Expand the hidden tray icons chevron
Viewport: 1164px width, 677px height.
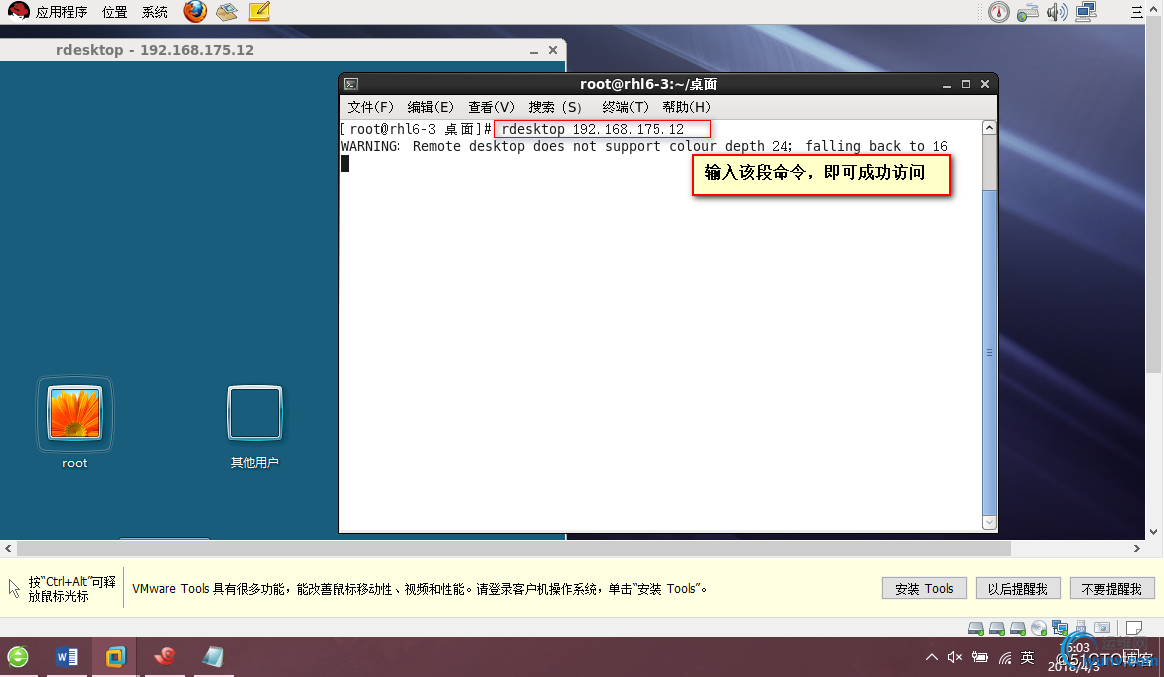click(932, 657)
